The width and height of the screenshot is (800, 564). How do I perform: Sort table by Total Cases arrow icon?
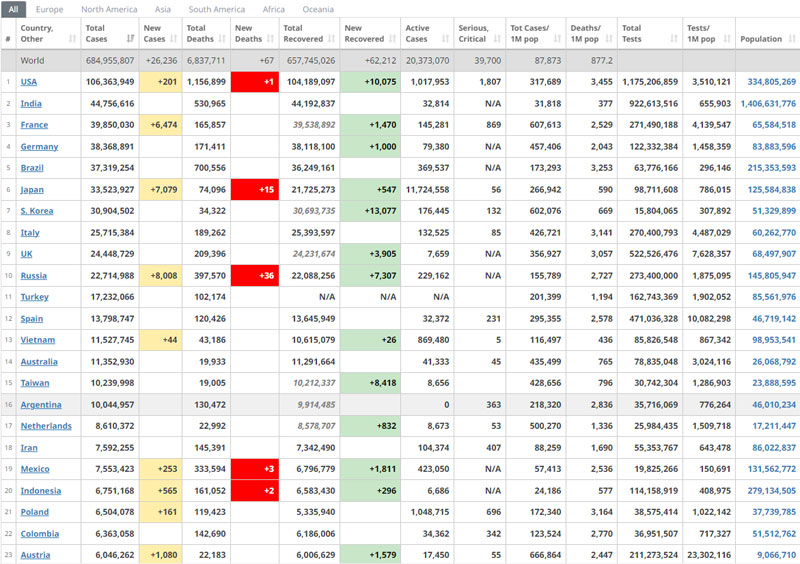(x=131, y=39)
